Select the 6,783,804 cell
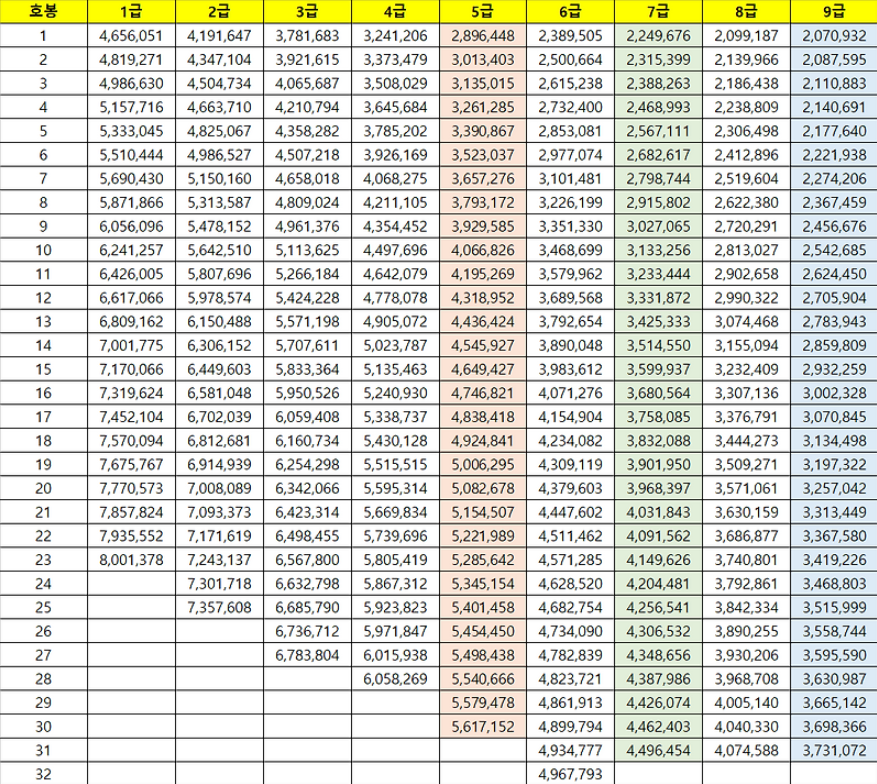Image resolution: width=877 pixels, height=784 pixels. pyautogui.click(x=307, y=654)
